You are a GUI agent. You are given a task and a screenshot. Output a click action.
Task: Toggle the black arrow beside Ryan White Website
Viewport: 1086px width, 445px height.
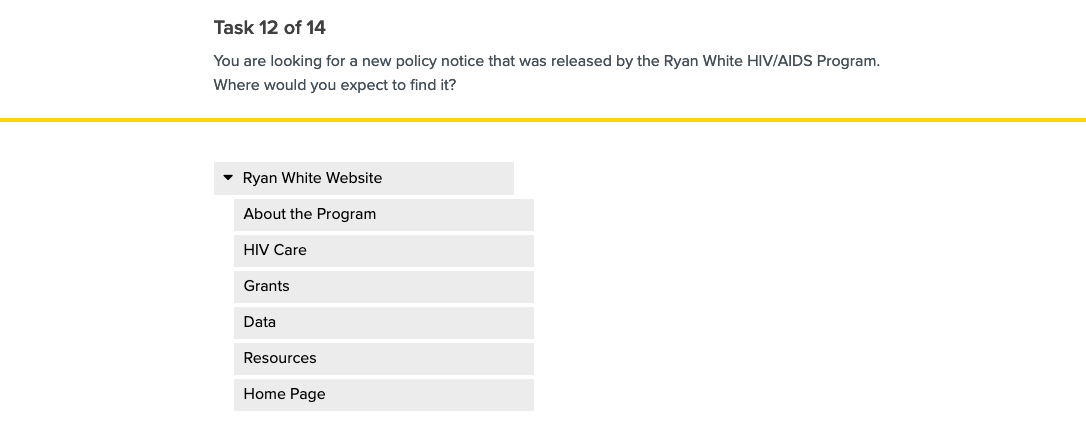point(228,178)
